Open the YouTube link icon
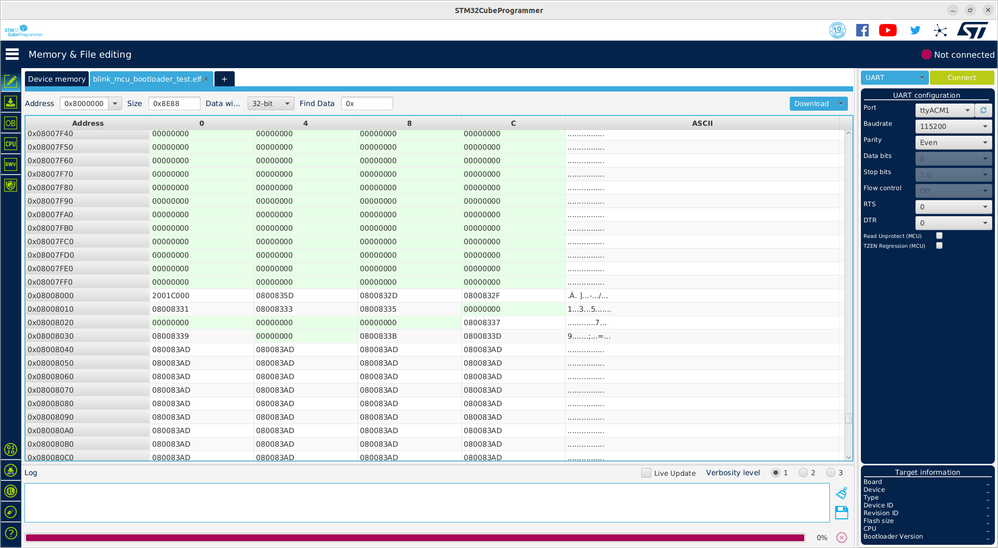Screen dimensions: 998x548 point(888,30)
